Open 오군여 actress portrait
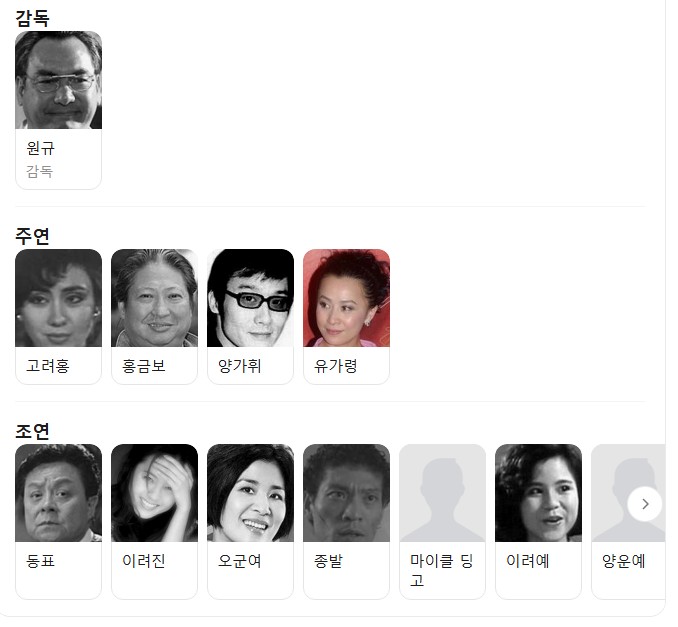 click(250, 493)
